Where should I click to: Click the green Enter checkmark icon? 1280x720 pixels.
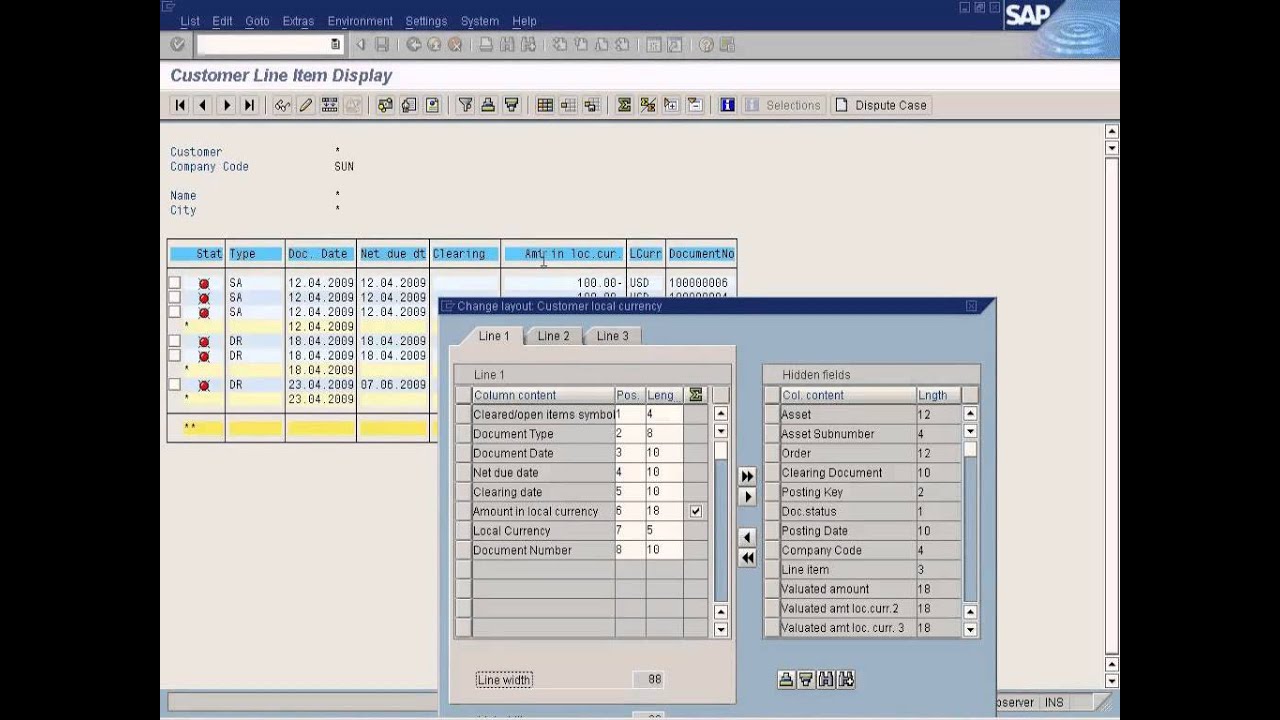(177, 45)
